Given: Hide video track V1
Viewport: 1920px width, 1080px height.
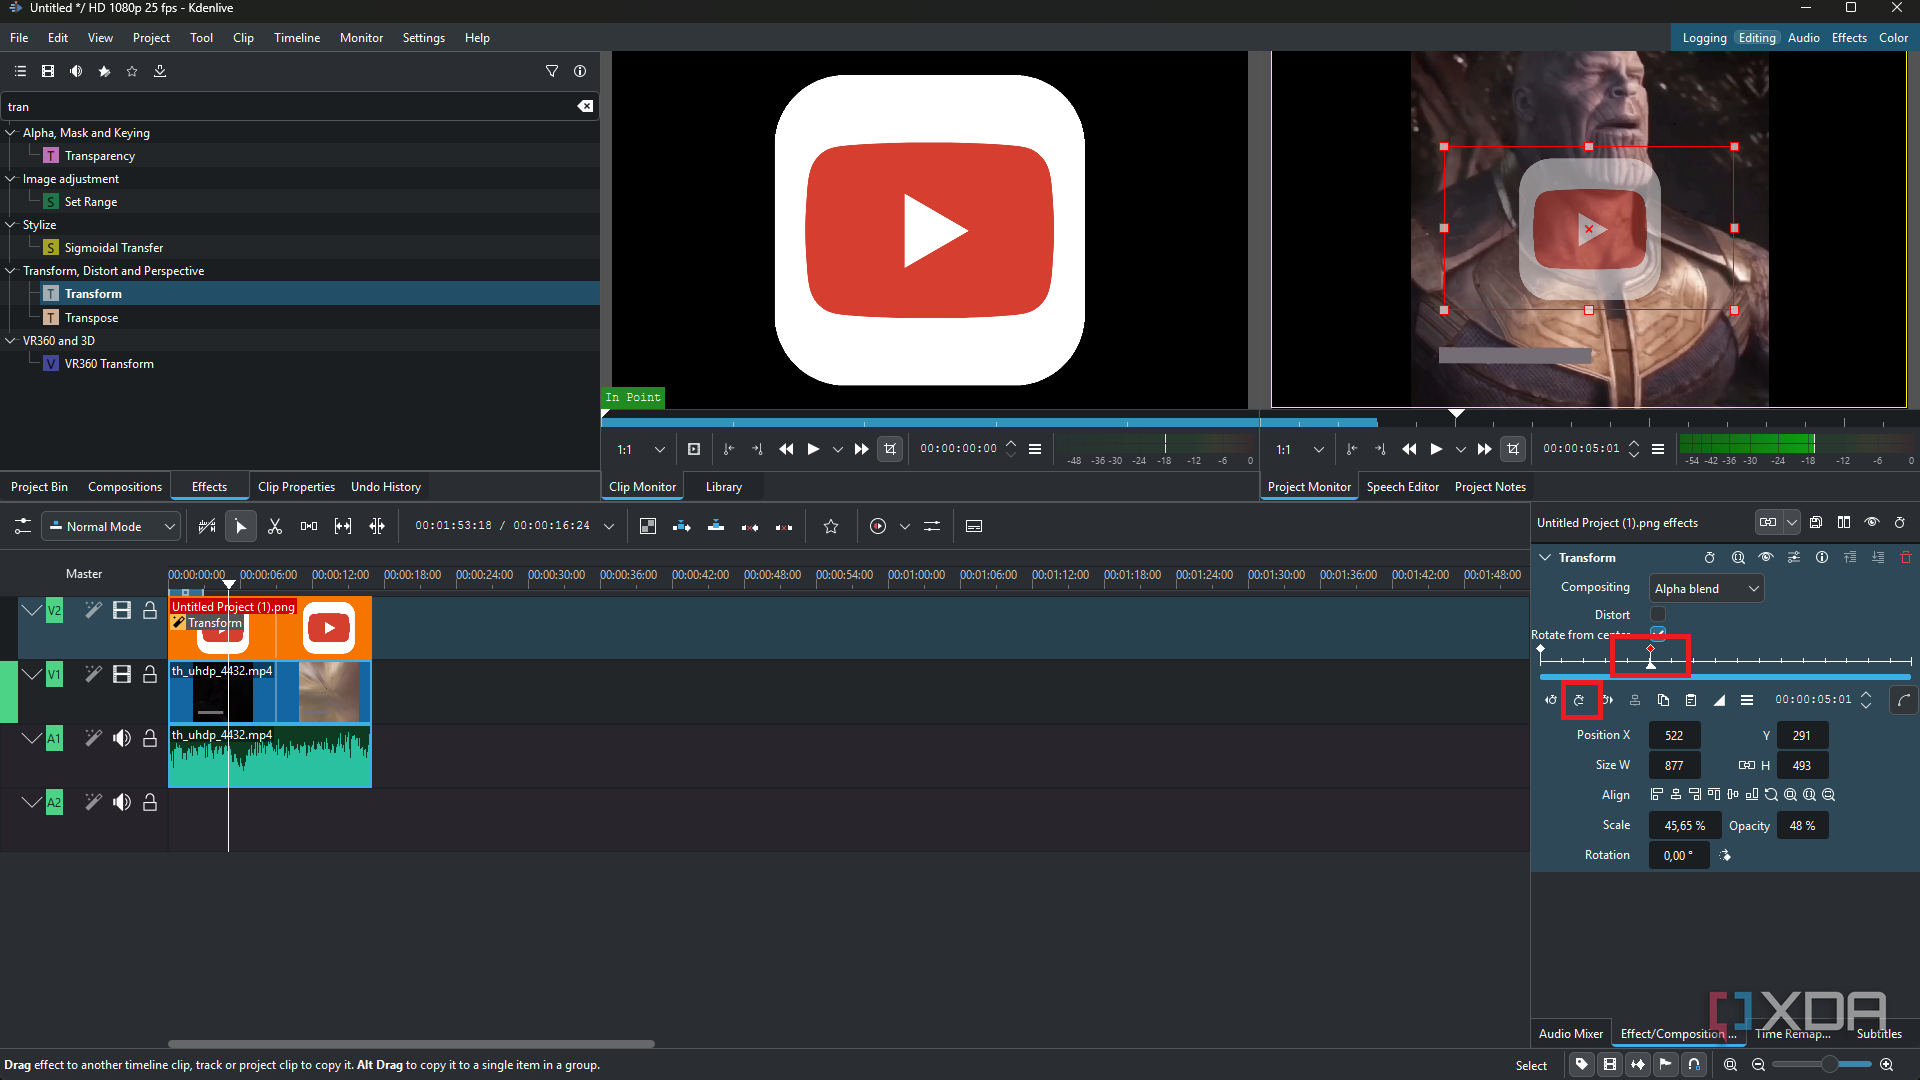Looking at the screenshot, I should point(122,674).
